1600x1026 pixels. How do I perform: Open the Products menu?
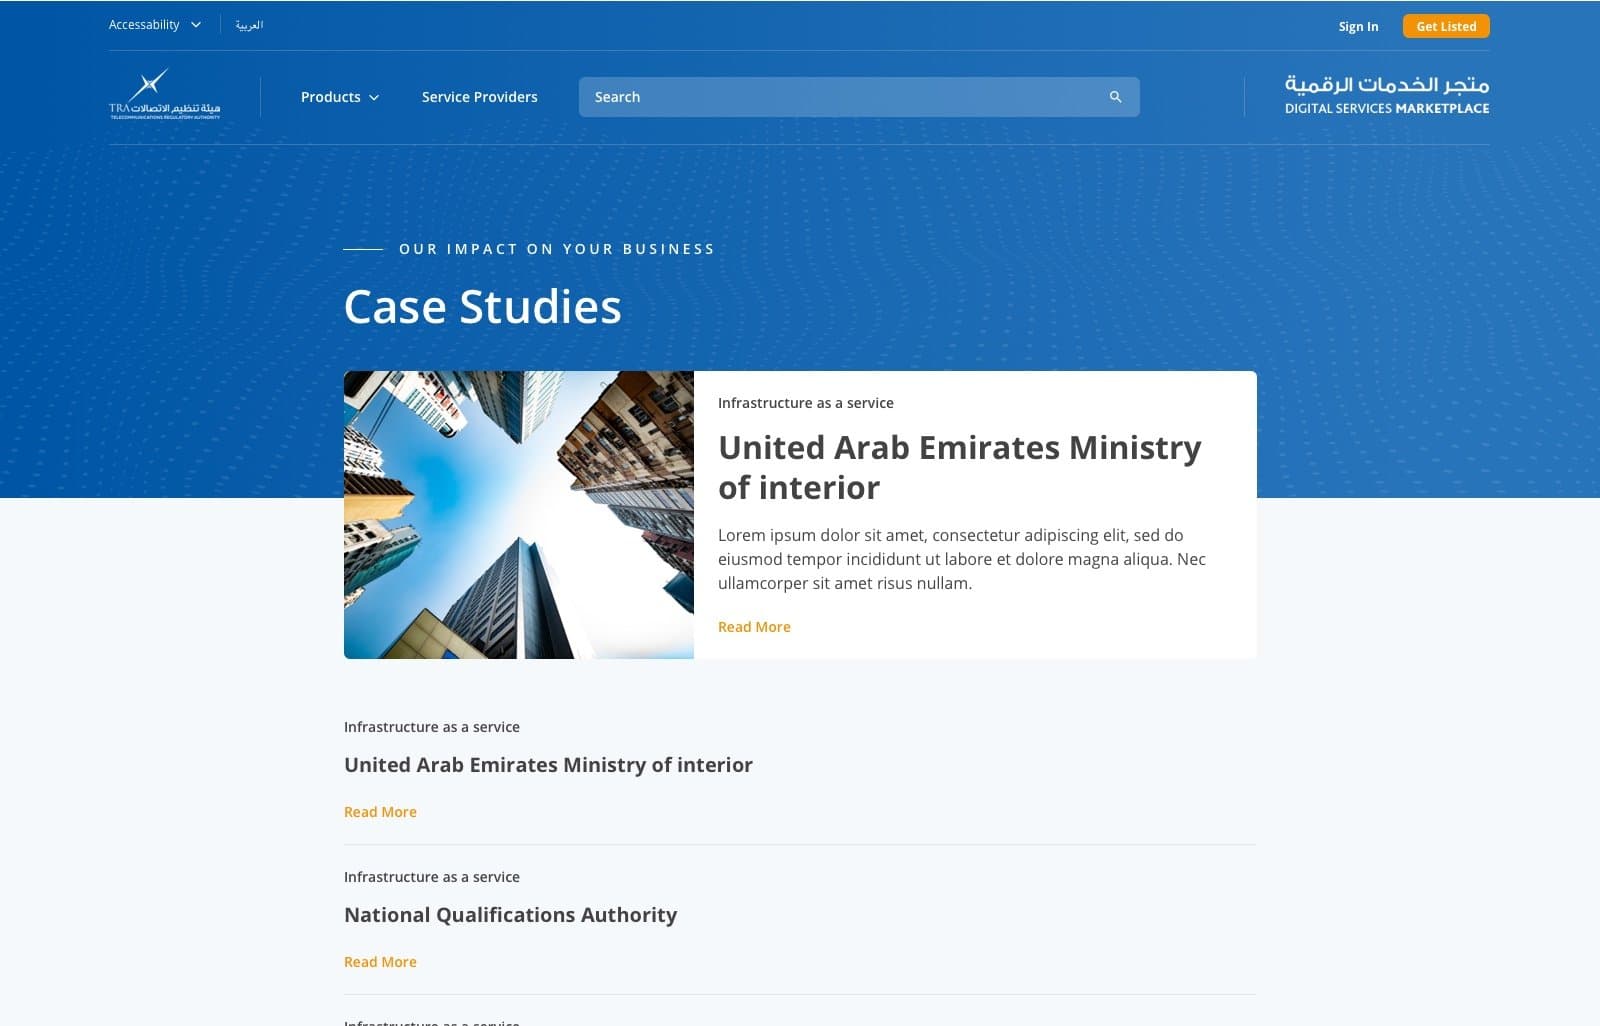click(340, 97)
